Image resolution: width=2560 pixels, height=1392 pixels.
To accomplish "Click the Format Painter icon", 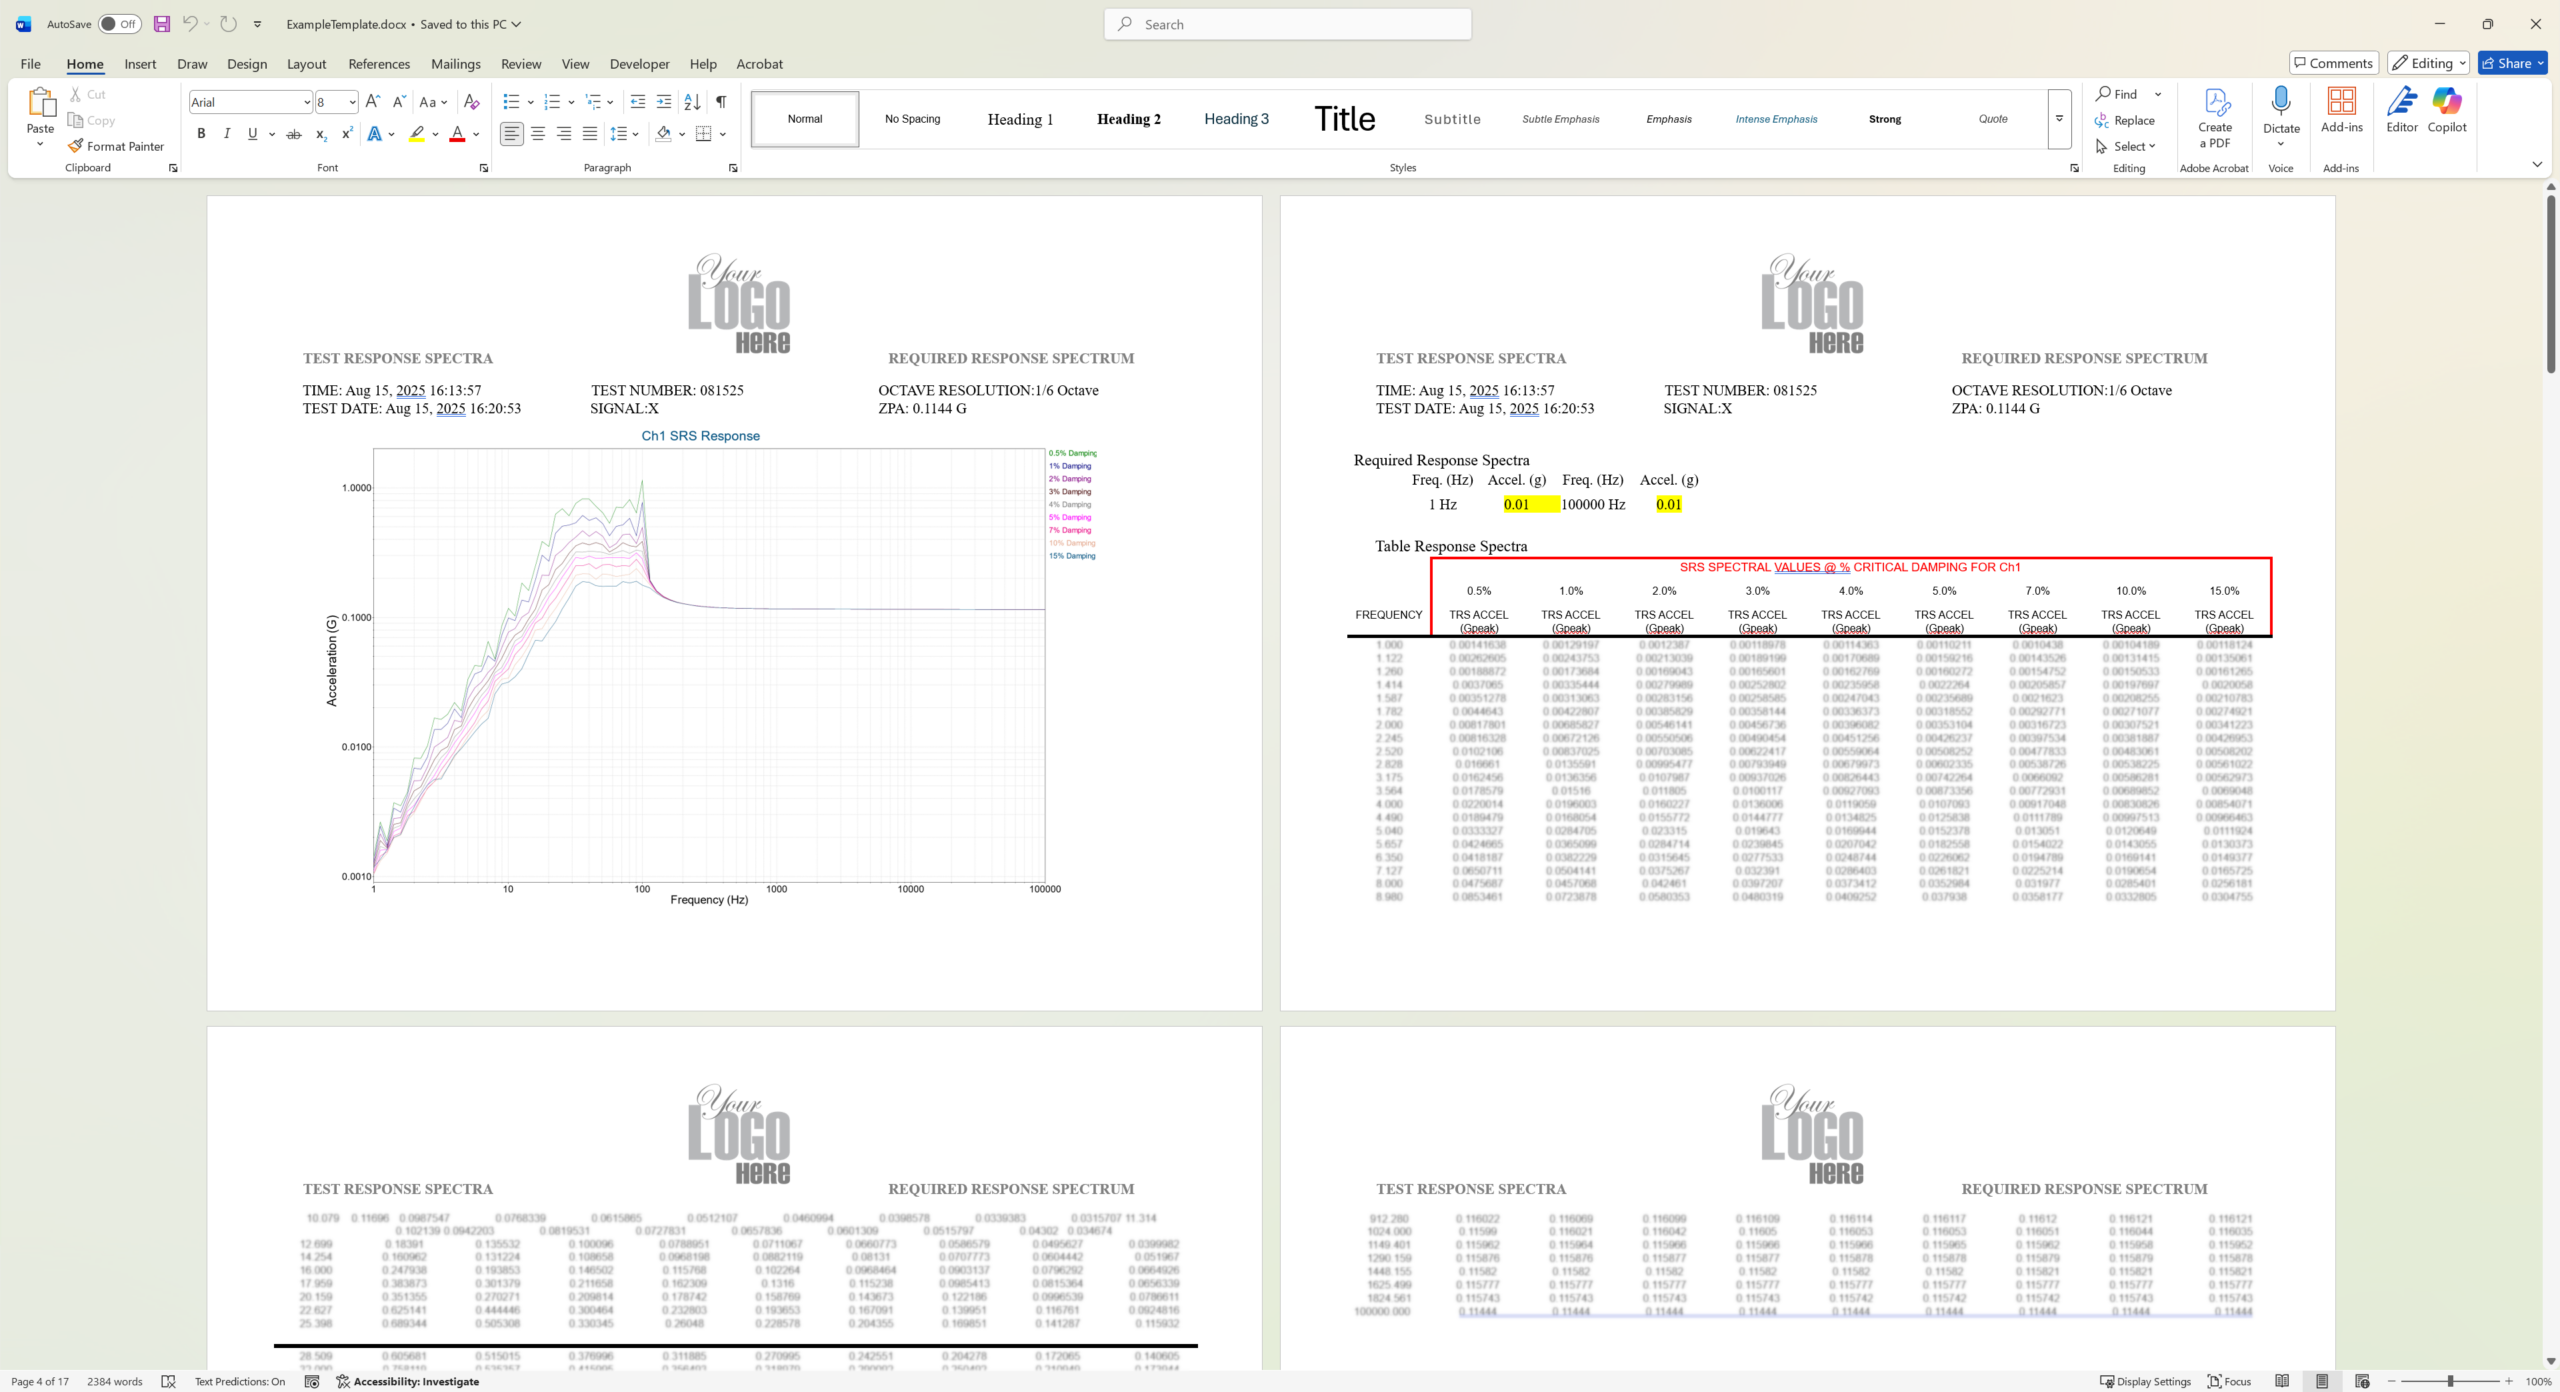I will point(76,146).
